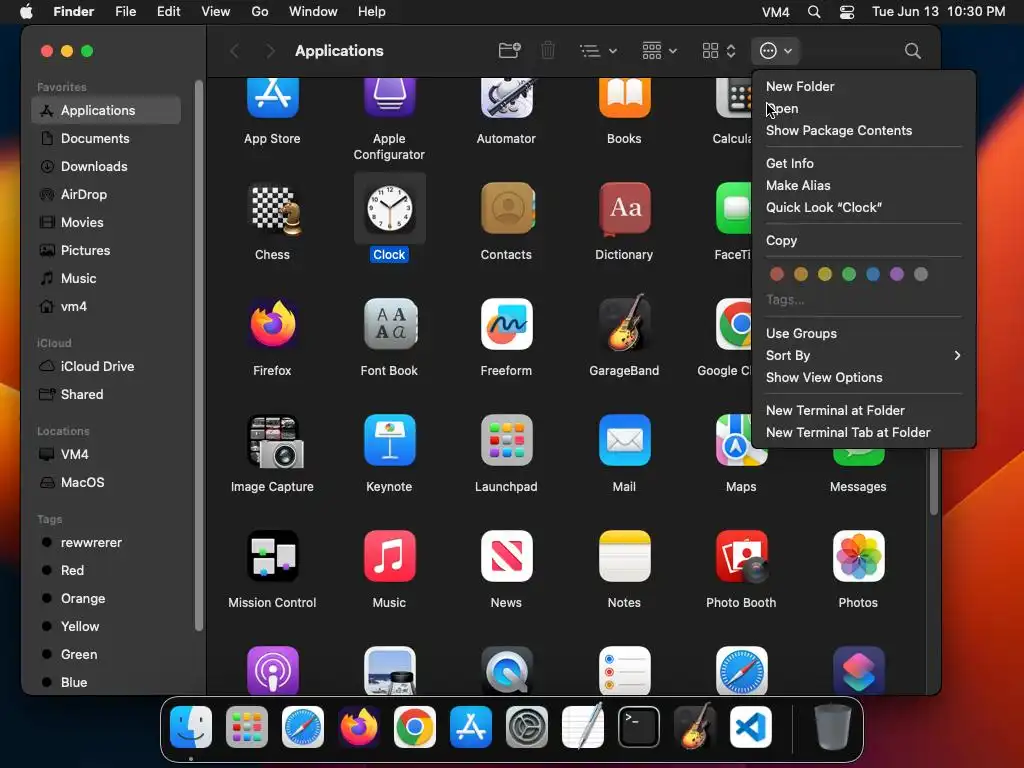1024x768 pixels.
Task: Select the Dictionary application icon
Action: pos(624,208)
